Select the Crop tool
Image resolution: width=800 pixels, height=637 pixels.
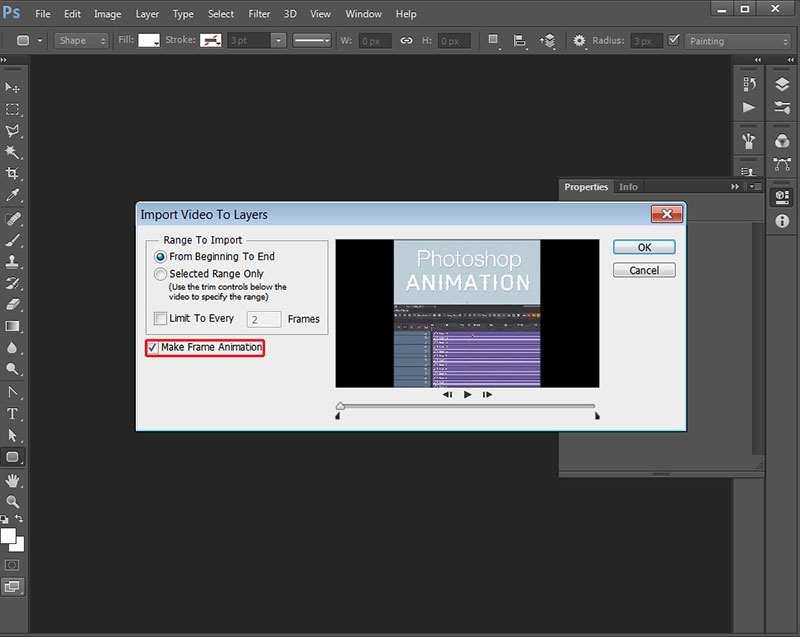(12, 173)
